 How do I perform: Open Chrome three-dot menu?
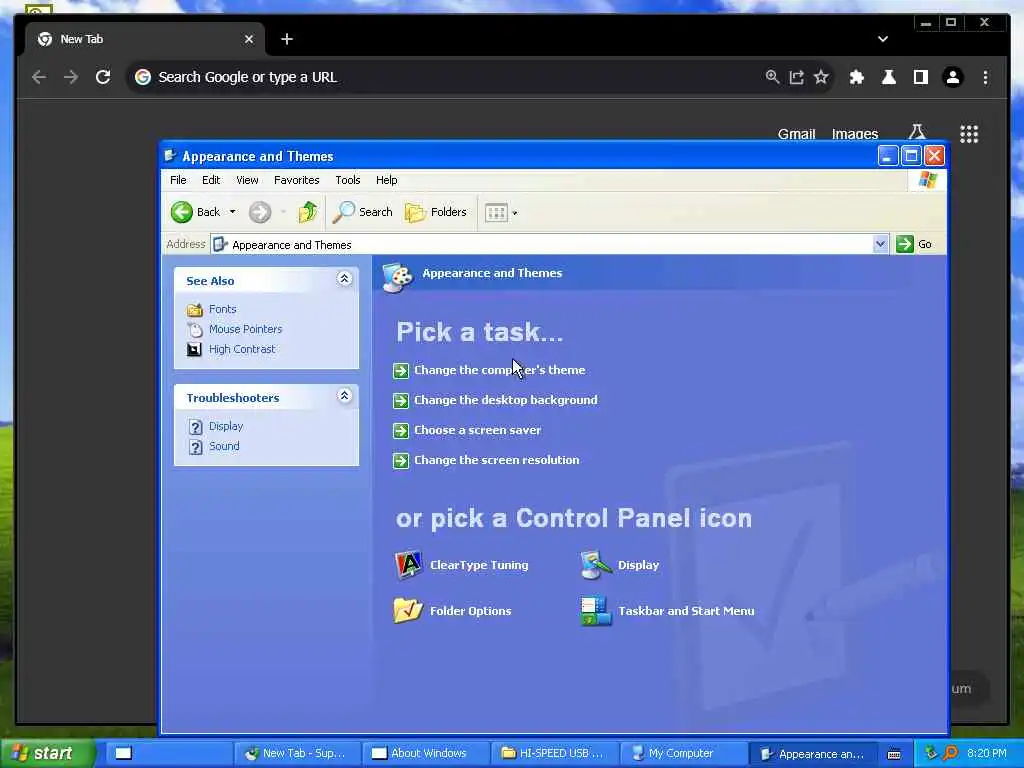(985, 77)
